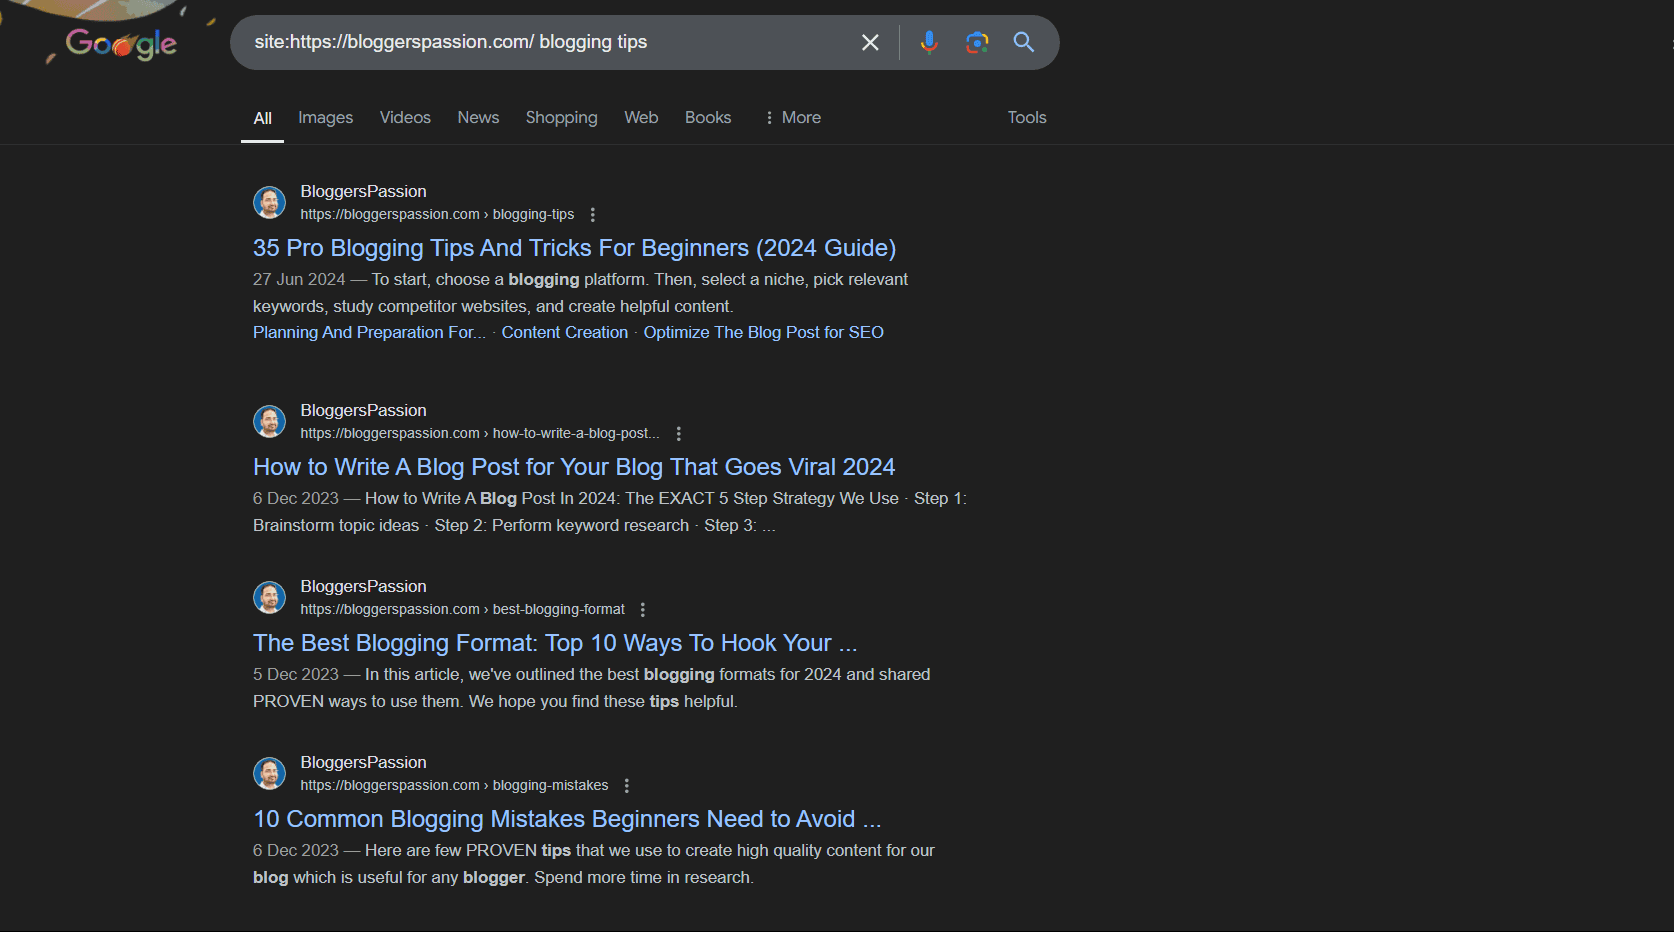Click the microphone icon for voice search

929,42
